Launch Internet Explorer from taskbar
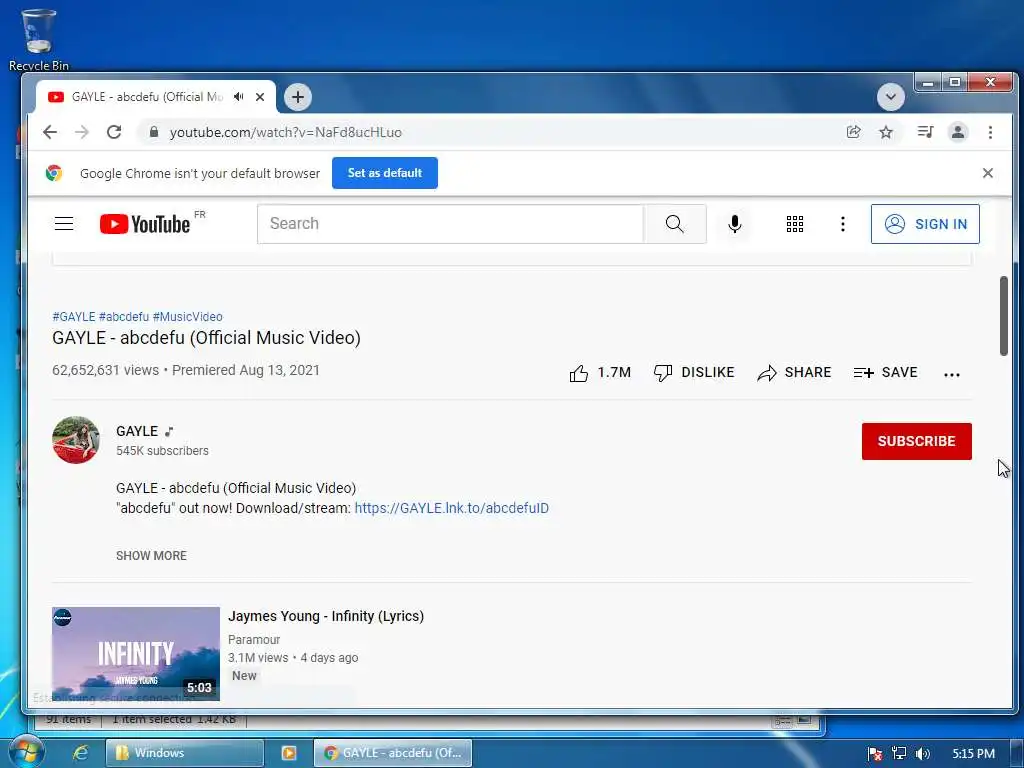This screenshot has width=1024, height=768. pyautogui.click(x=80, y=753)
